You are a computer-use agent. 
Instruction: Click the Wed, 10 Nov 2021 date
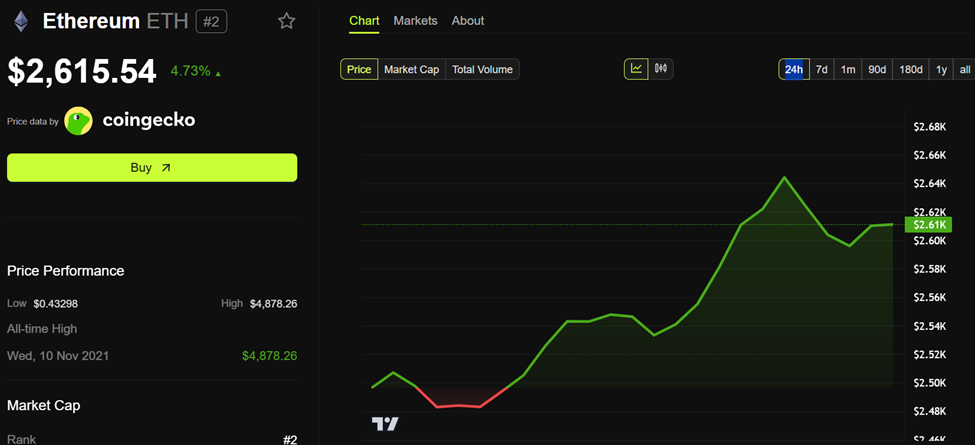pyautogui.click(x=58, y=356)
